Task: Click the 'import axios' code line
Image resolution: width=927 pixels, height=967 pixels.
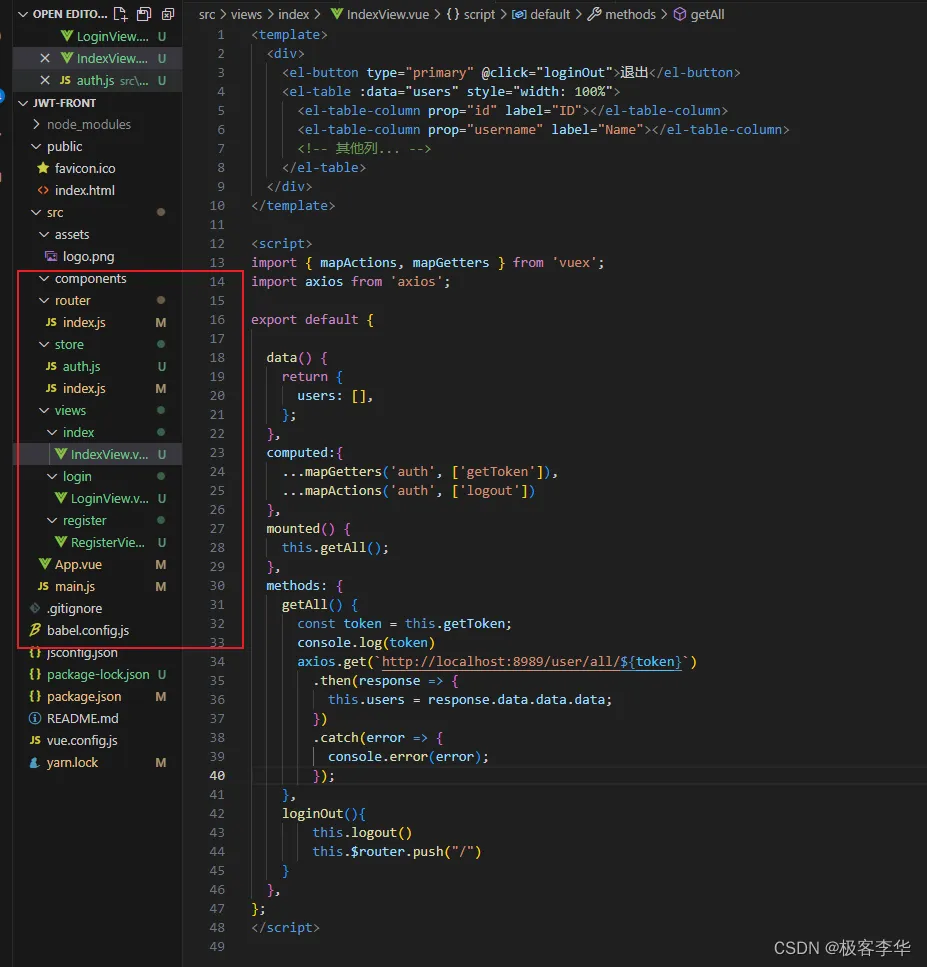Action: 350,282
